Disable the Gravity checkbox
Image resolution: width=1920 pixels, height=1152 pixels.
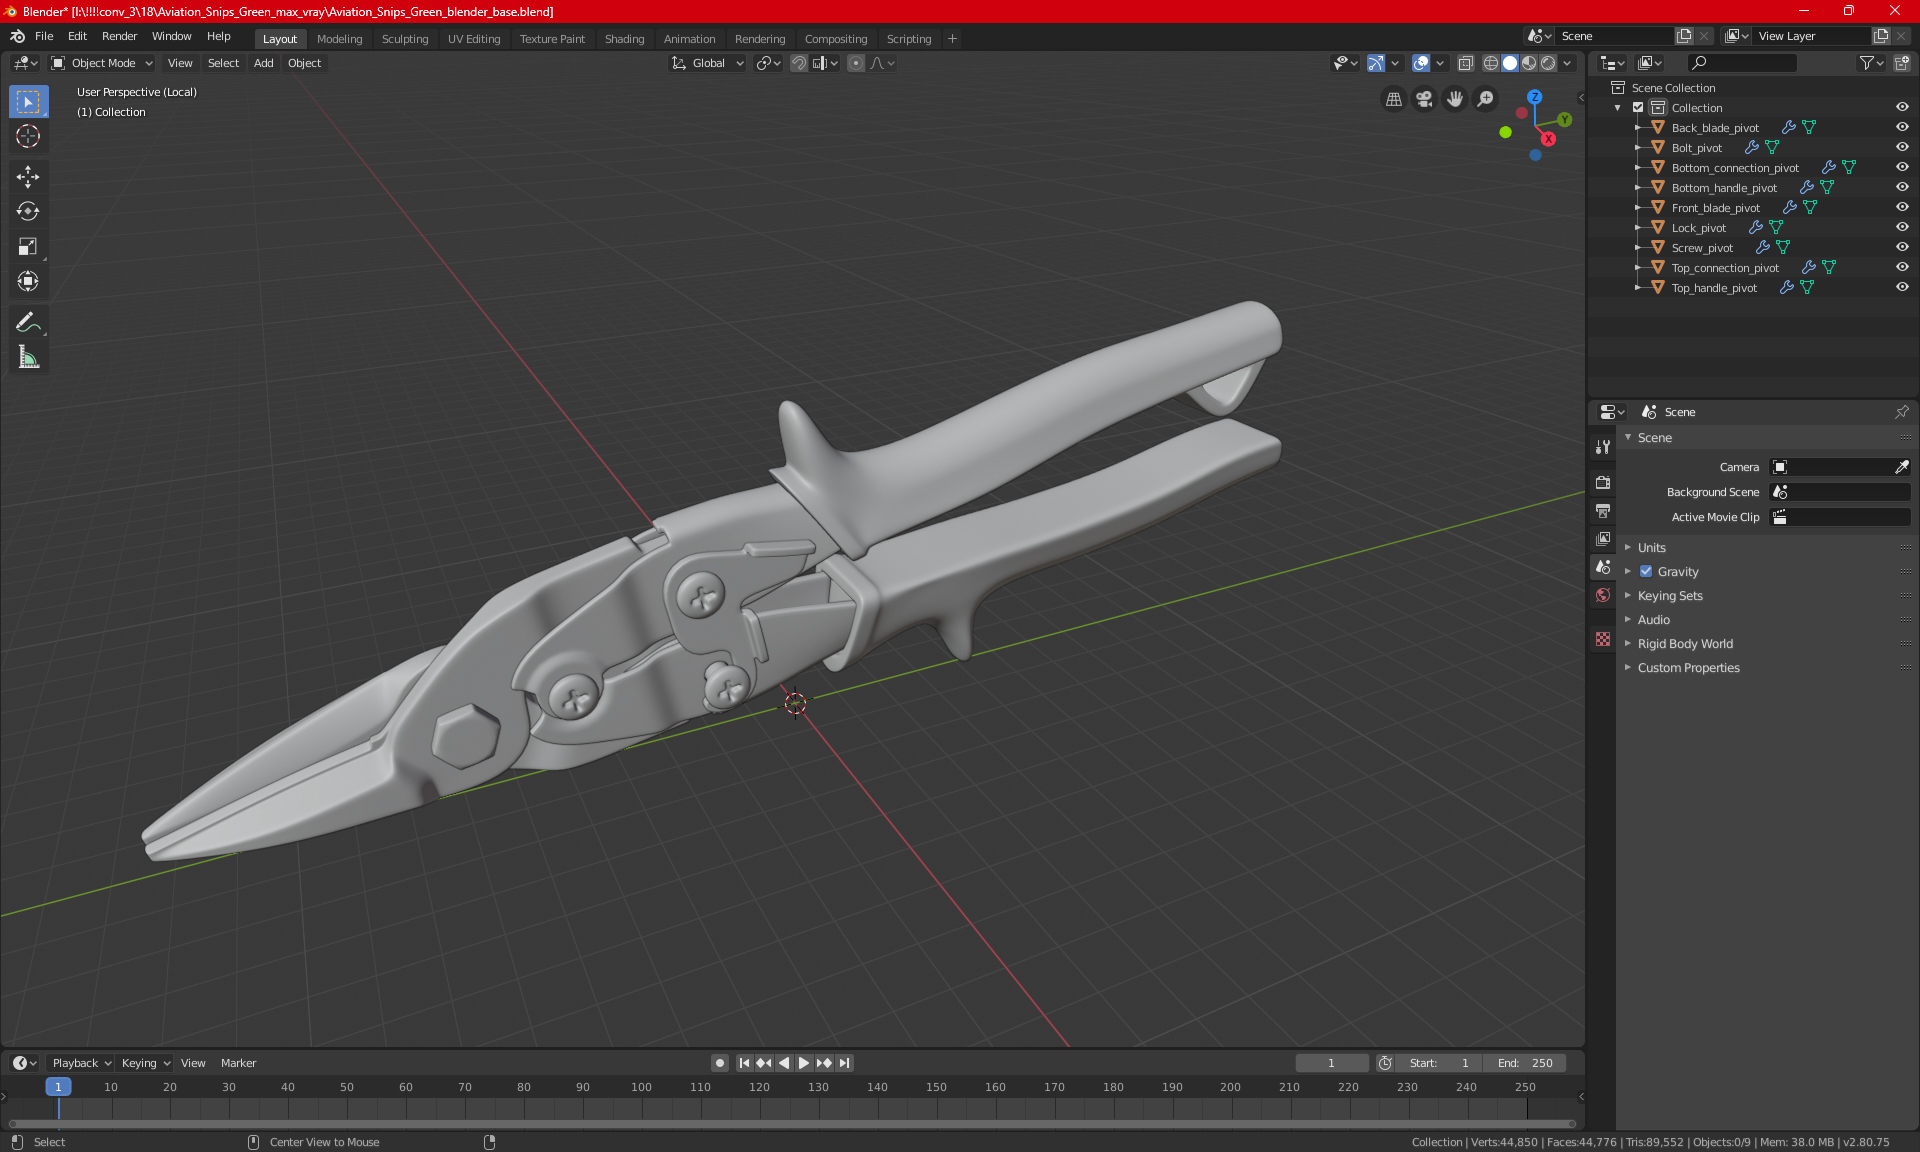(x=1646, y=571)
